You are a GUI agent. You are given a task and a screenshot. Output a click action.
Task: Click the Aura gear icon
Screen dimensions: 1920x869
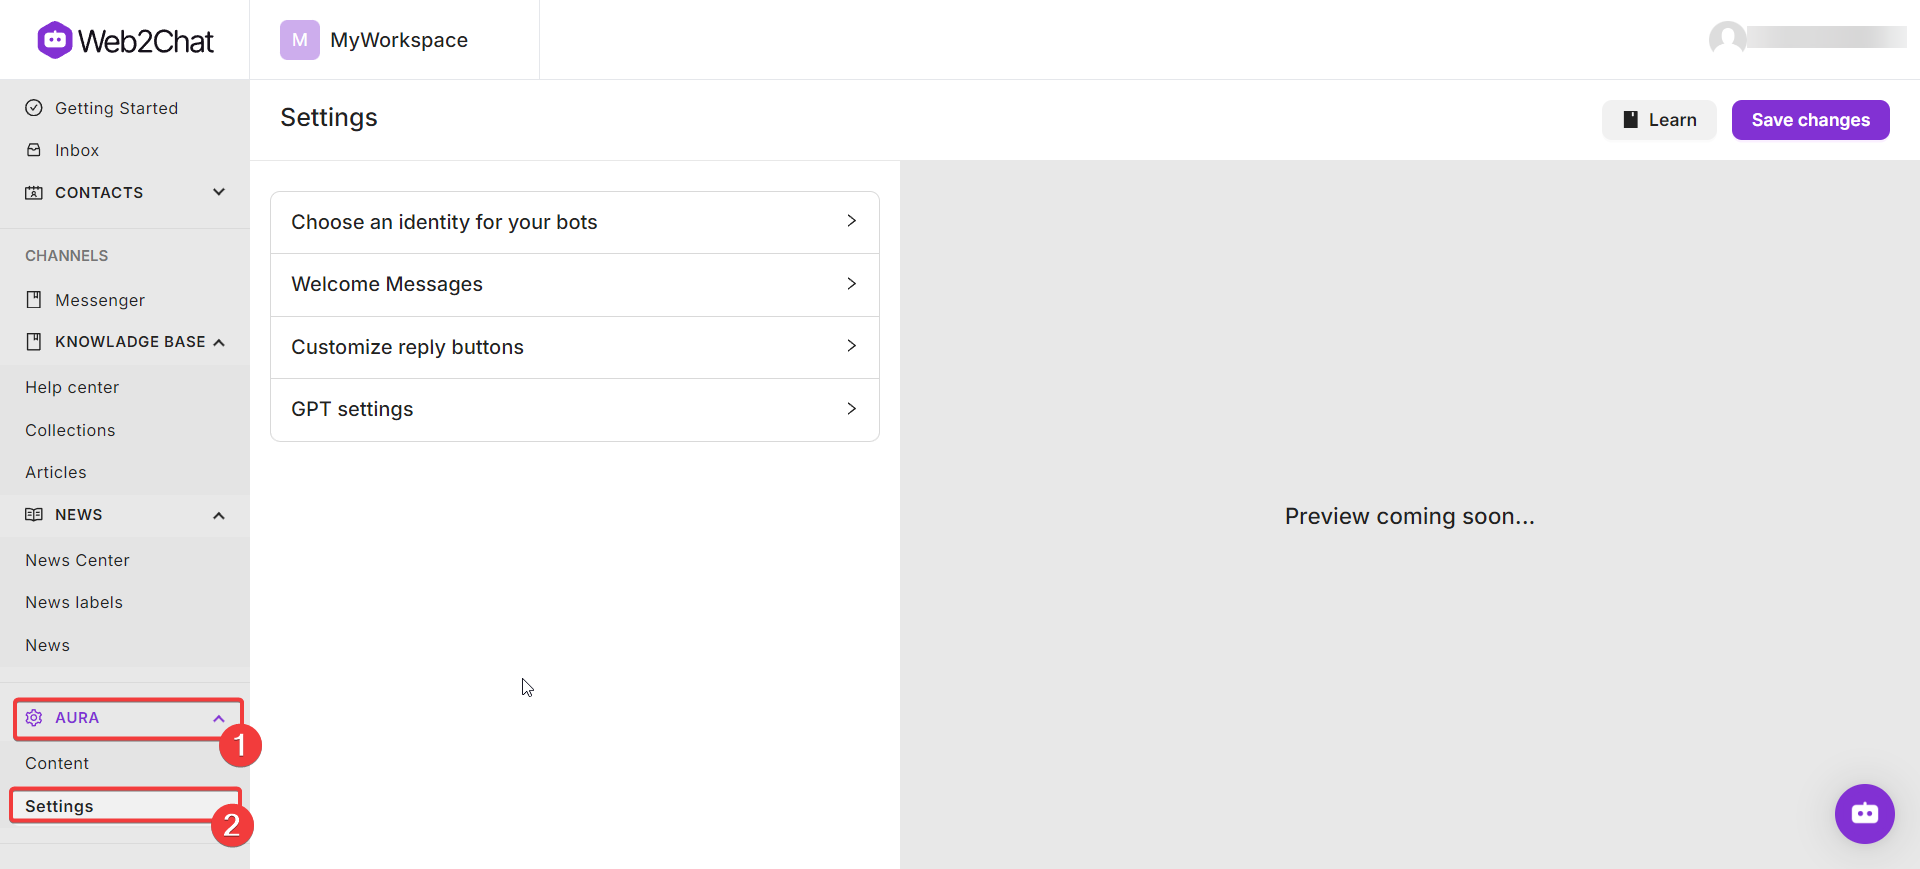(34, 718)
